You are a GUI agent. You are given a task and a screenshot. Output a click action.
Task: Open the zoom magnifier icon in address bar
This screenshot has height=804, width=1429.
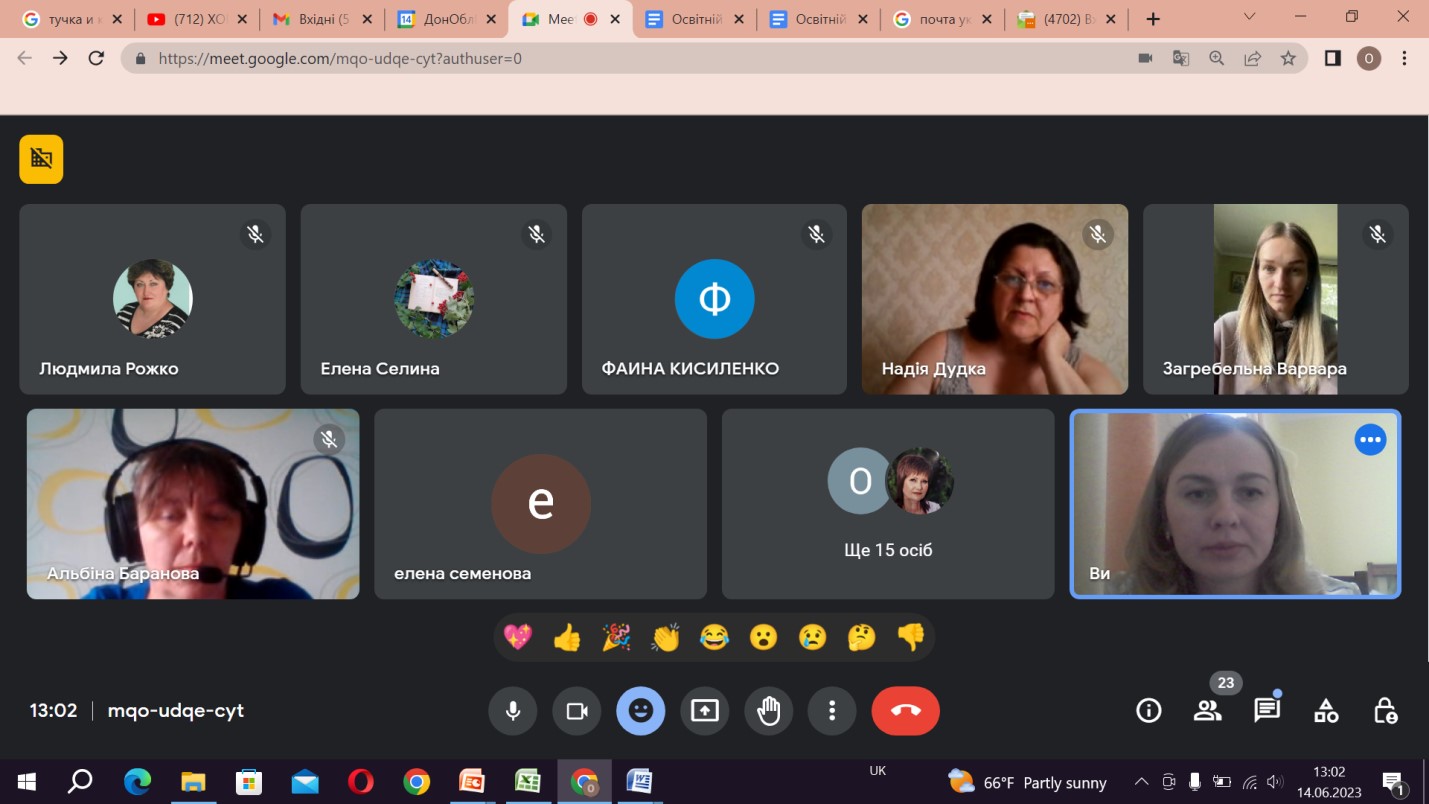1217,58
